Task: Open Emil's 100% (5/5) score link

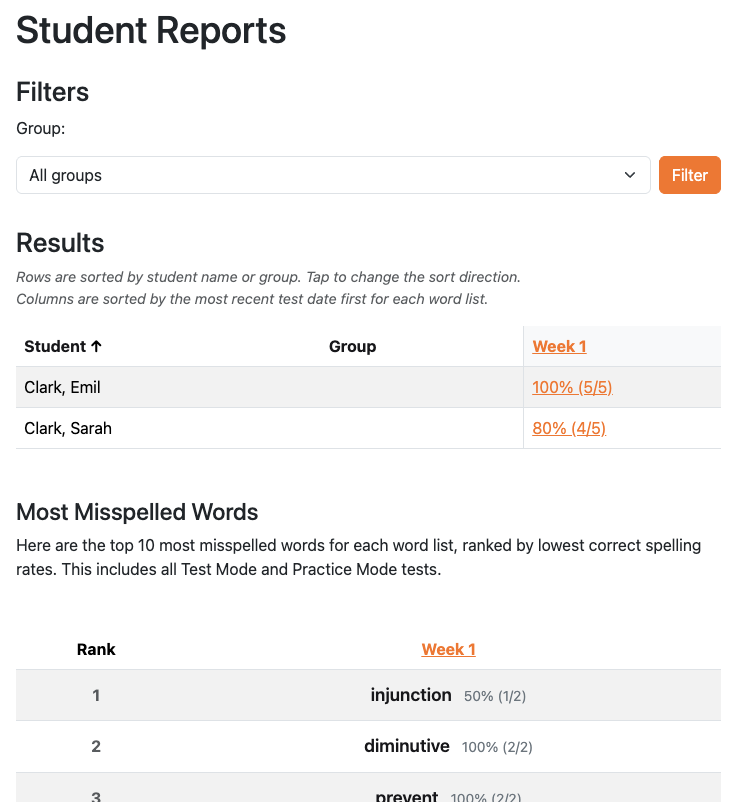Action: click(572, 388)
